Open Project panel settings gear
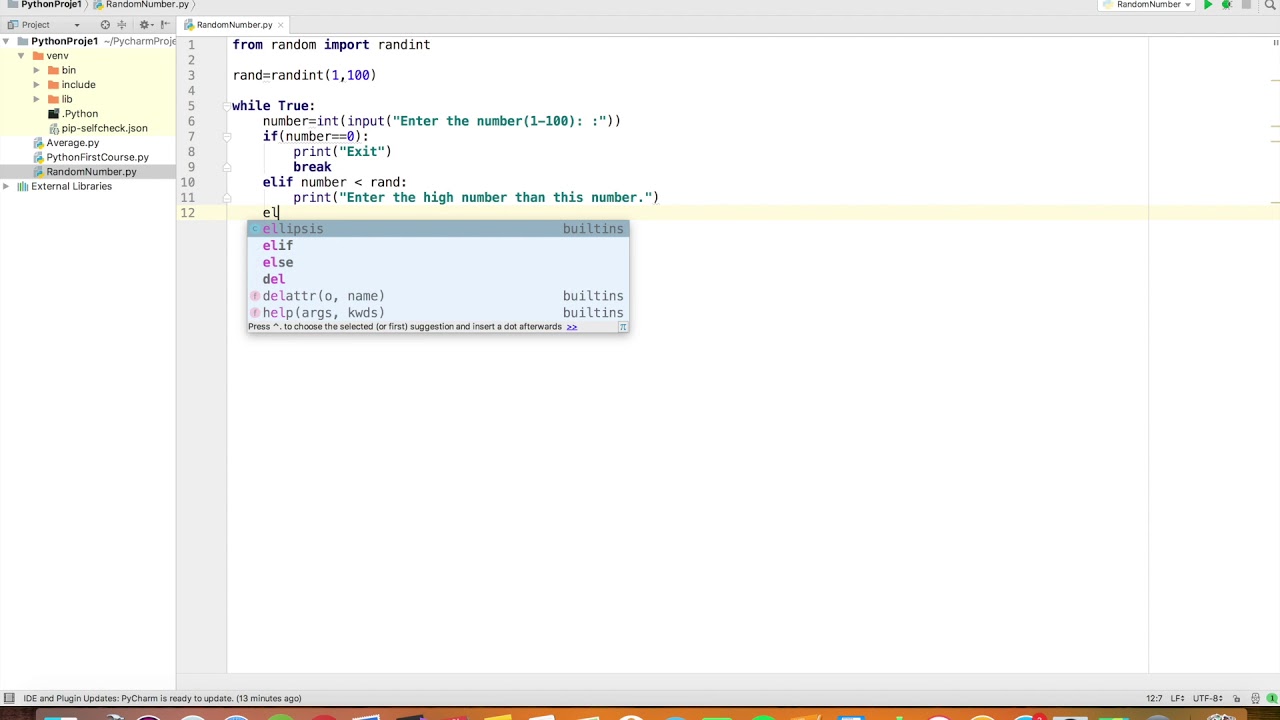Image resolution: width=1280 pixels, height=720 pixels. (146, 25)
